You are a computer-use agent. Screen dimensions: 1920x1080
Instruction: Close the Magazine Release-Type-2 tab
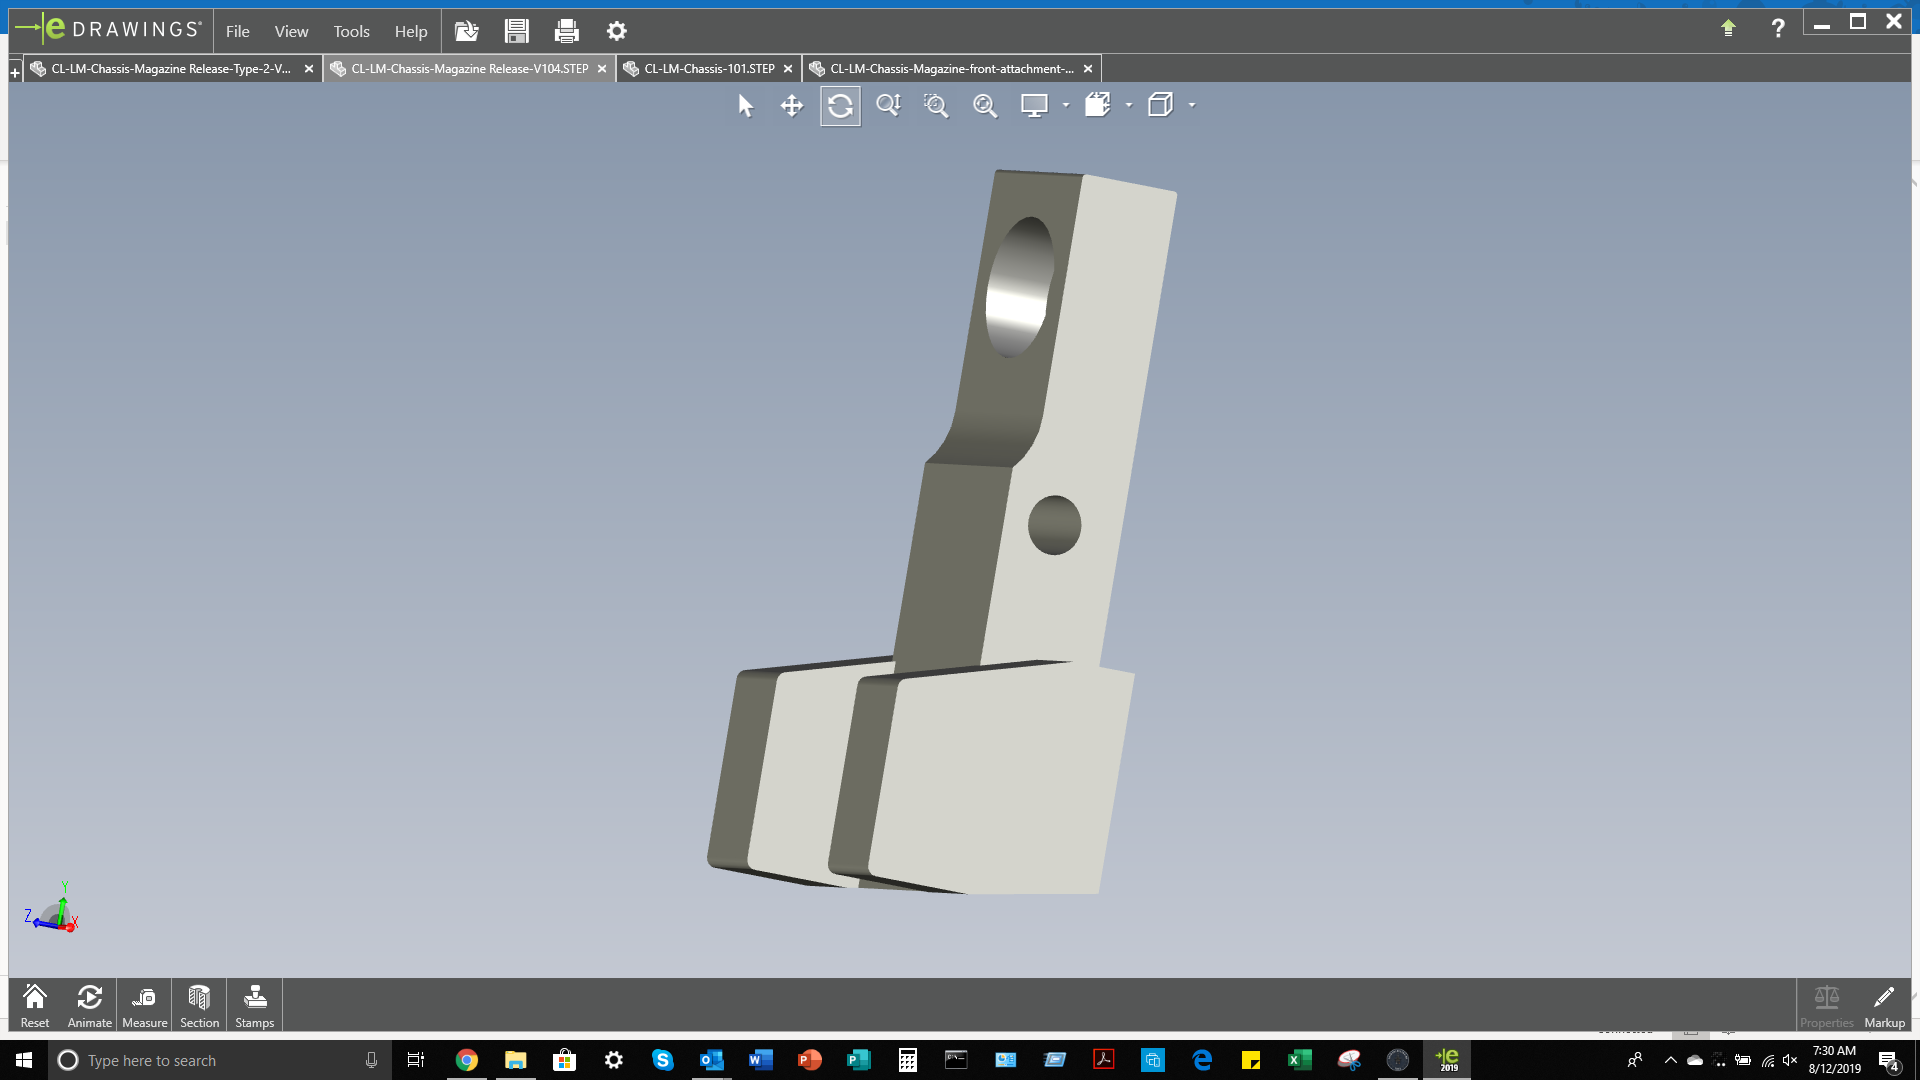(309, 69)
